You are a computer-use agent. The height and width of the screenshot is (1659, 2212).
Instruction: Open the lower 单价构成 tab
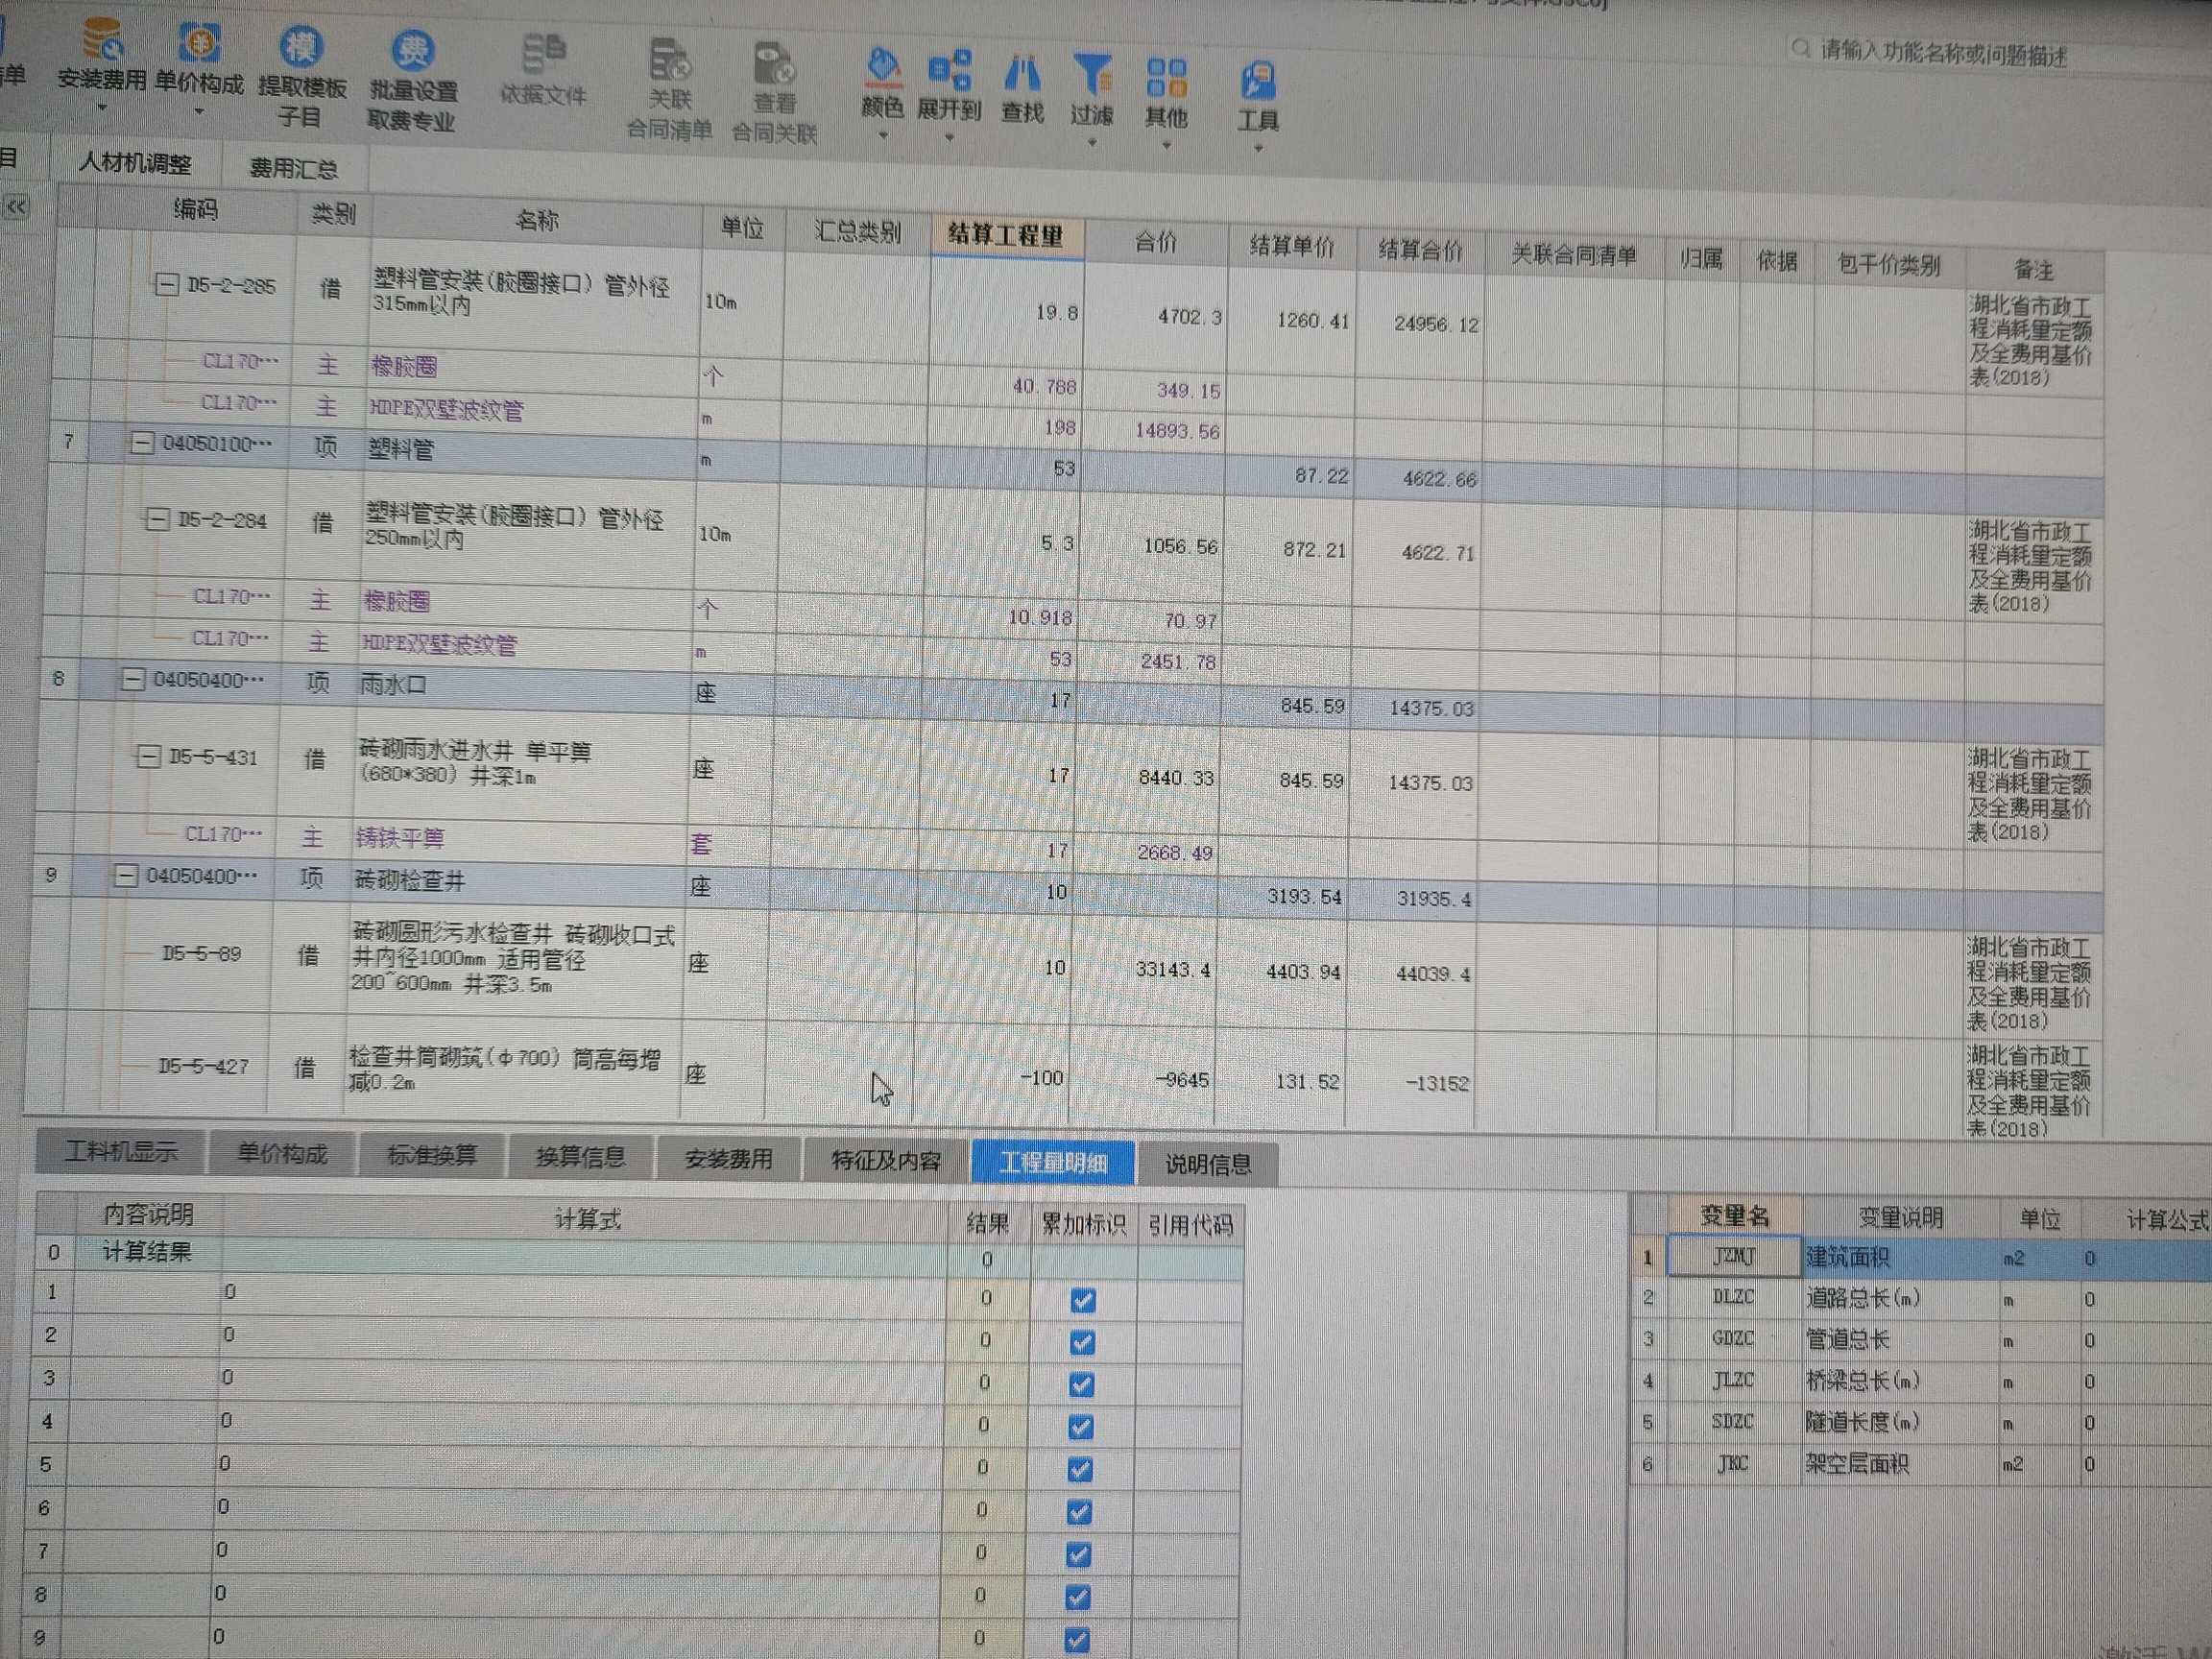tap(282, 1154)
